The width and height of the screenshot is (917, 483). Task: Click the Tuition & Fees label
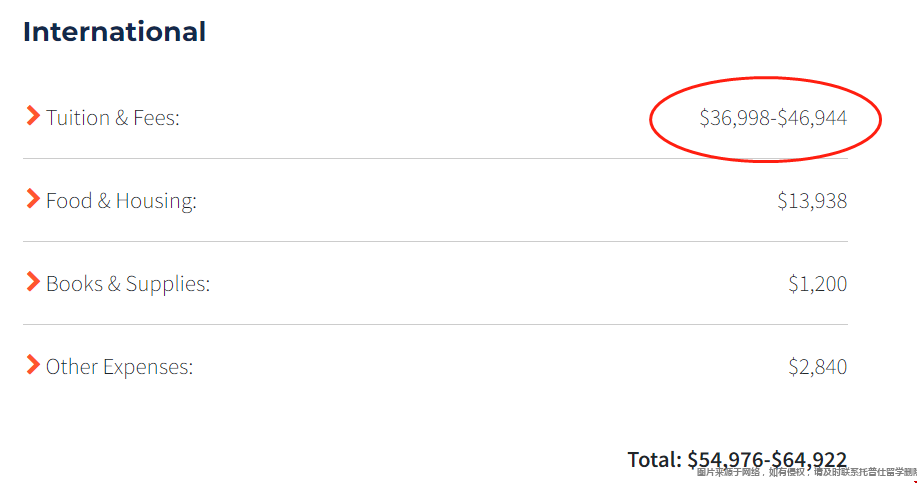113,118
